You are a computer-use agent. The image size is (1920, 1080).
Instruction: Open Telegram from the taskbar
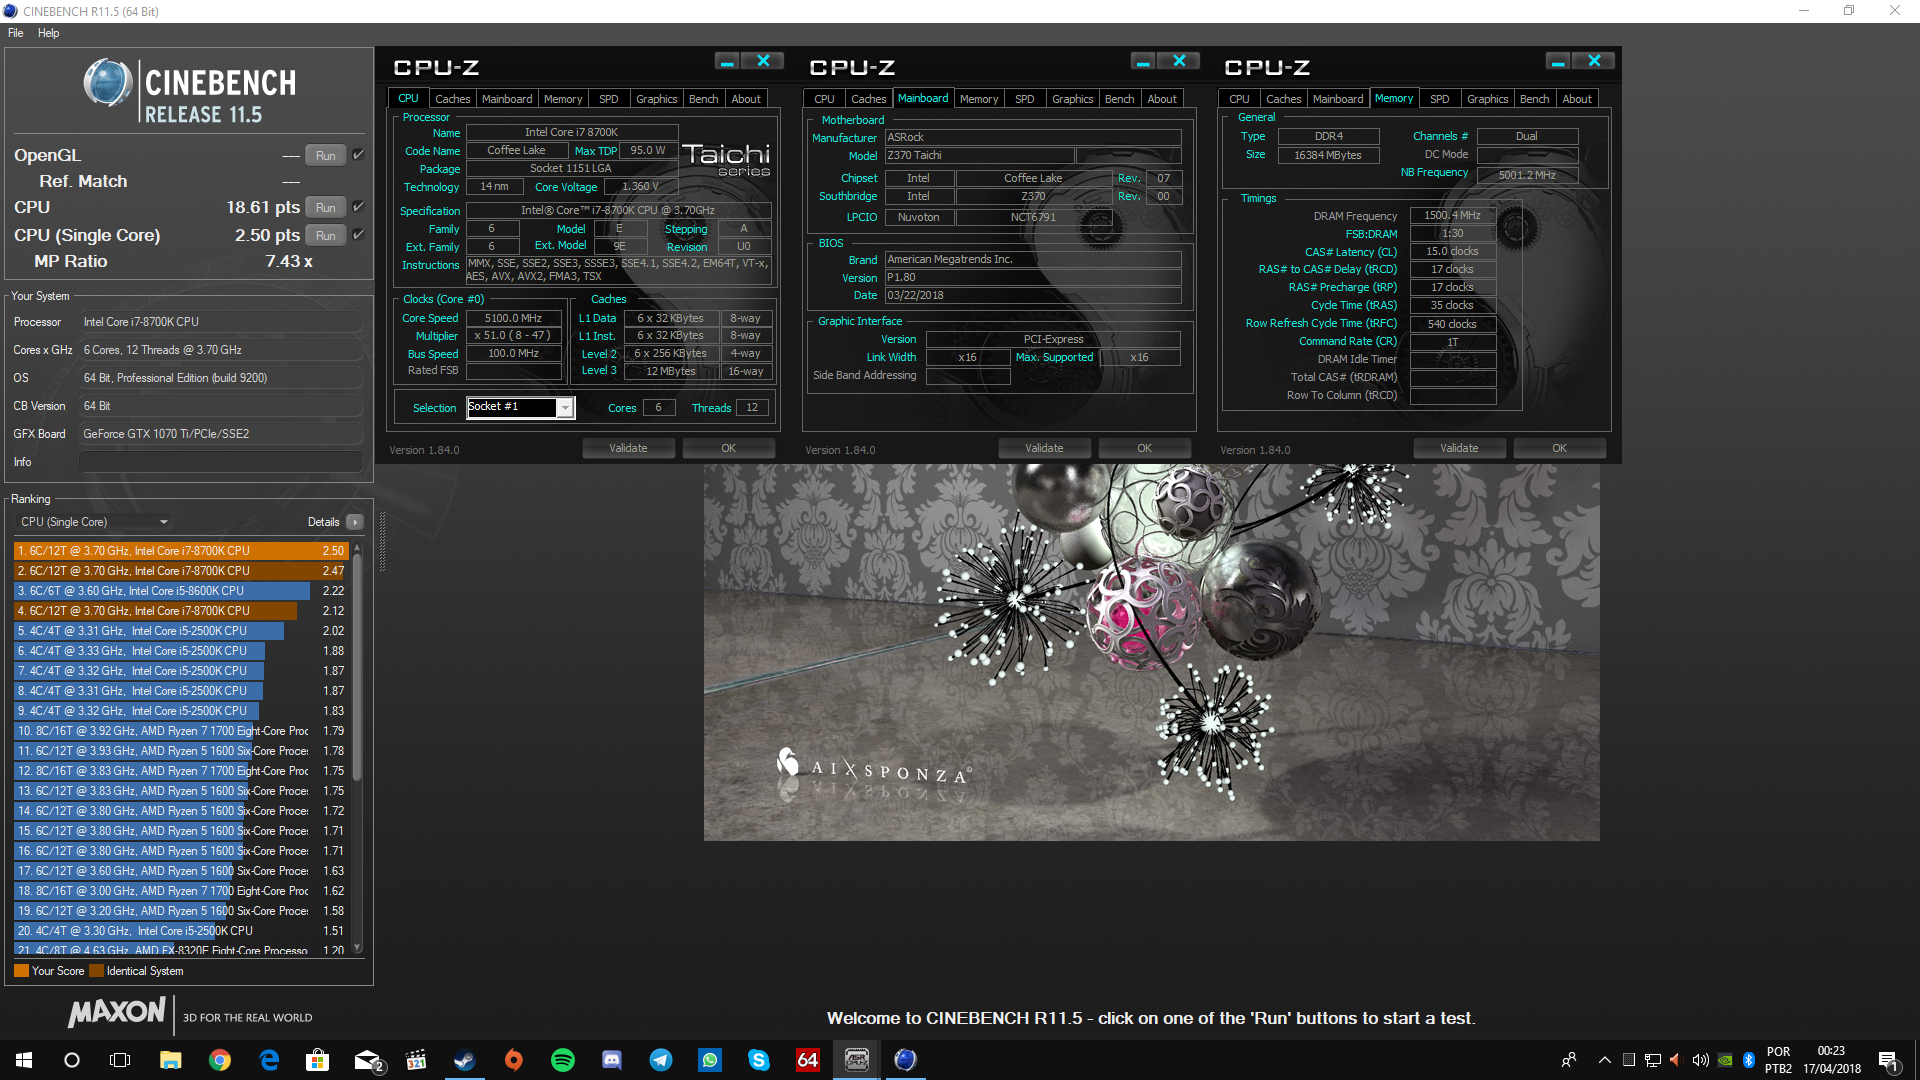coord(660,1060)
